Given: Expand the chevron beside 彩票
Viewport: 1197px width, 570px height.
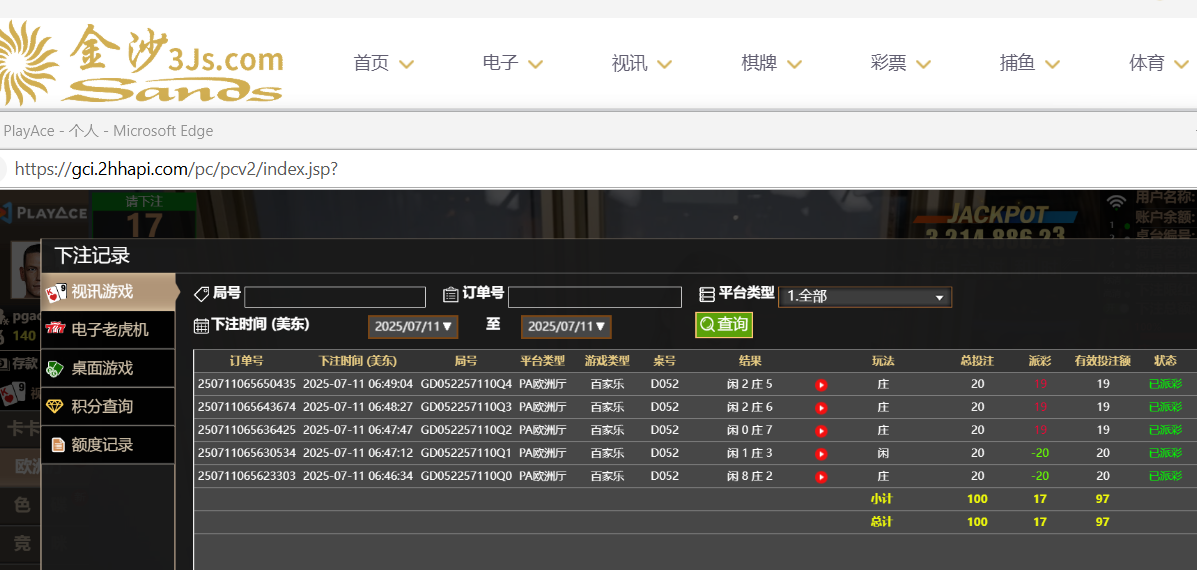Looking at the screenshot, I should click(x=924, y=65).
